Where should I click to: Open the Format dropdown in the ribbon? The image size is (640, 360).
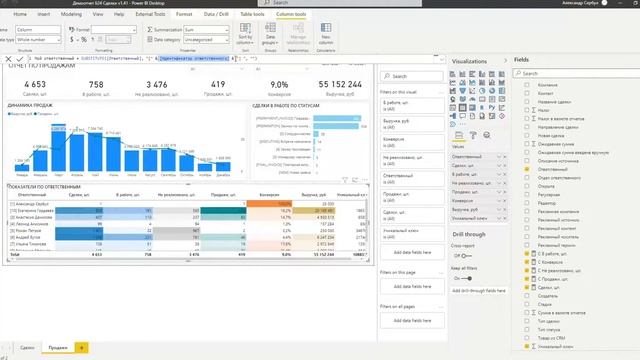[x=114, y=30]
